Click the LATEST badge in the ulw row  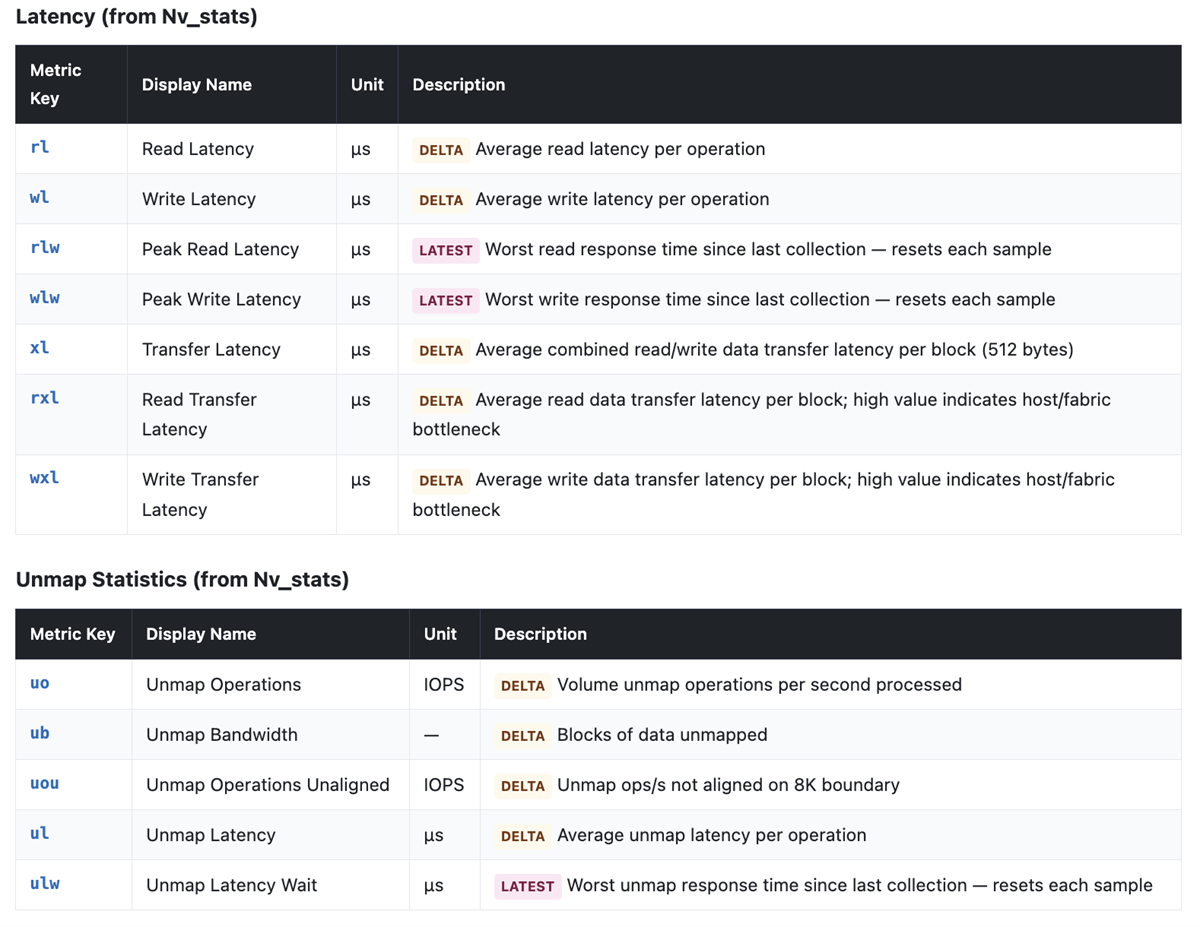point(528,886)
